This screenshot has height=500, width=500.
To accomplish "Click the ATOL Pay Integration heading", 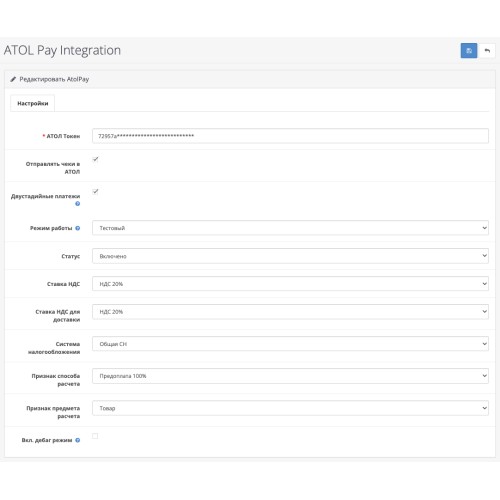I will click(62, 50).
